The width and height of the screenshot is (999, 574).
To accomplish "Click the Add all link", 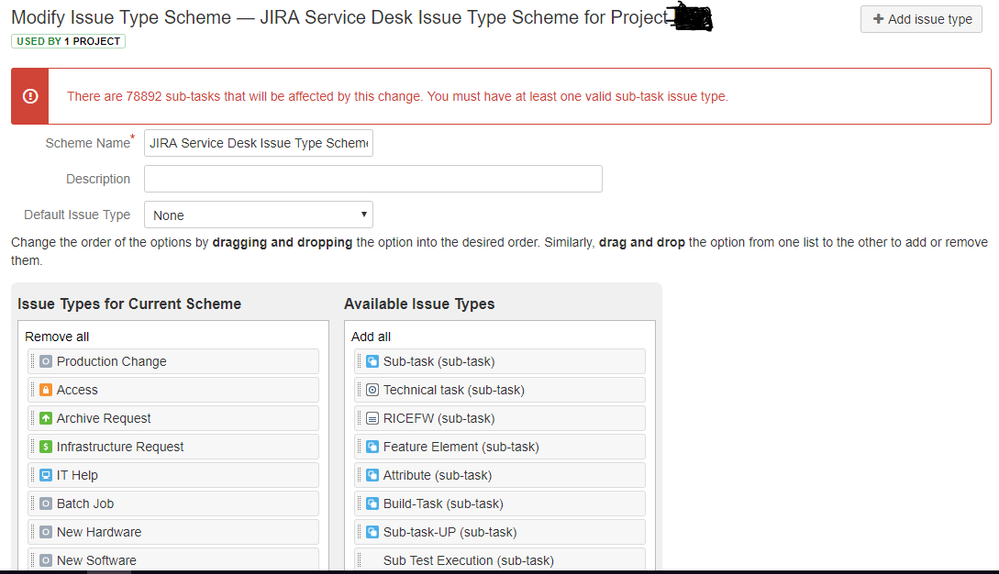I will pyautogui.click(x=371, y=336).
